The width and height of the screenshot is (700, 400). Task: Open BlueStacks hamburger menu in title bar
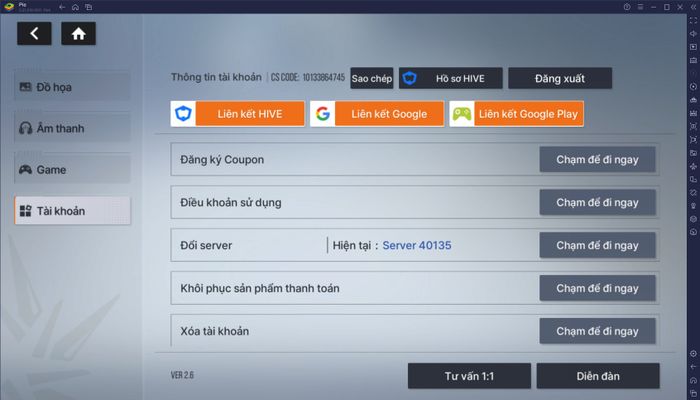tap(641, 7)
